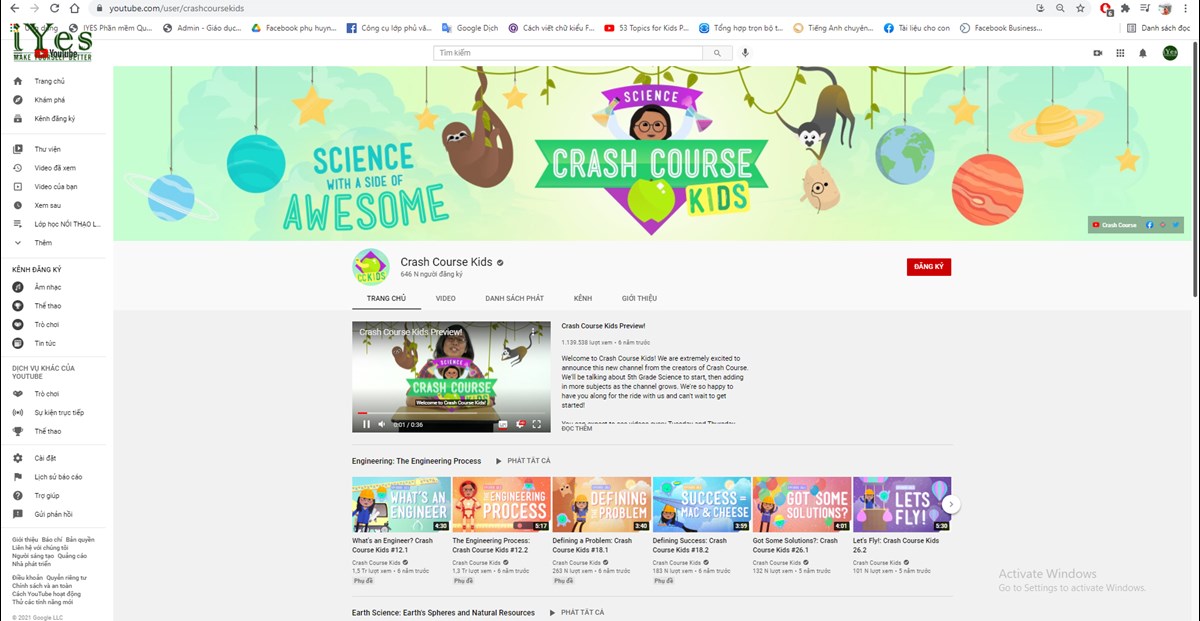Play all Earth Science playlist videos
Image resolution: width=1200 pixels, height=621 pixels.
click(x=577, y=612)
